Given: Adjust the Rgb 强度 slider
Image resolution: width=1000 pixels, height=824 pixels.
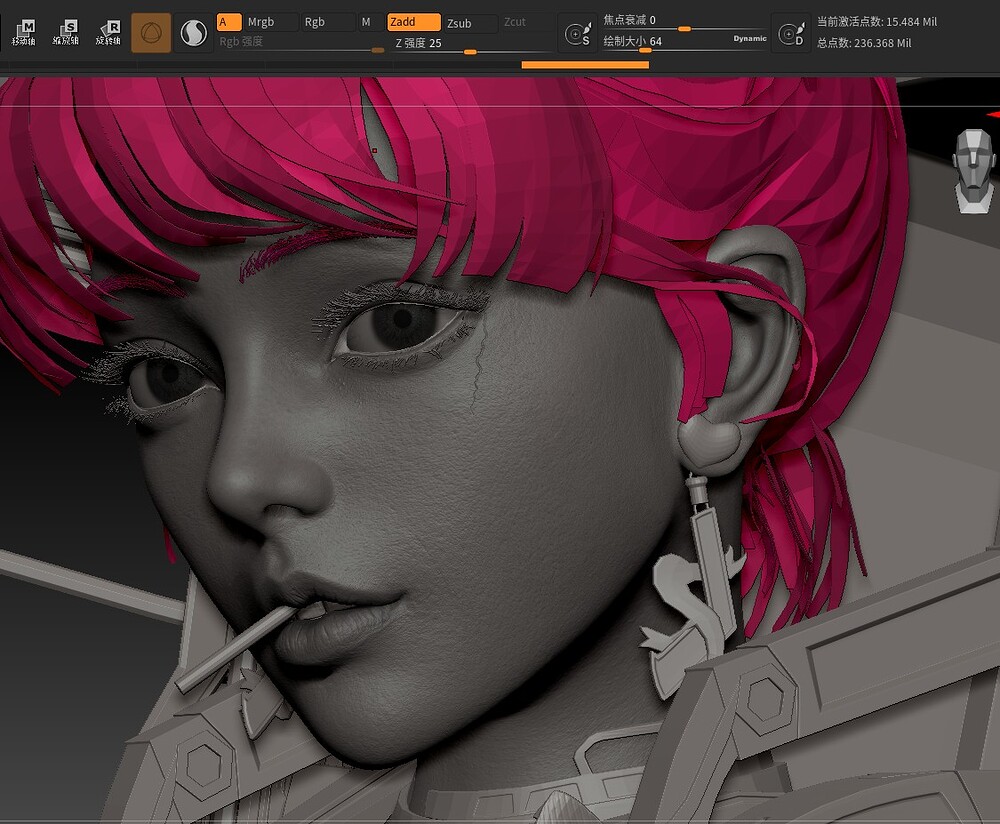Looking at the screenshot, I should pyautogui.click(x=301, y=43).
